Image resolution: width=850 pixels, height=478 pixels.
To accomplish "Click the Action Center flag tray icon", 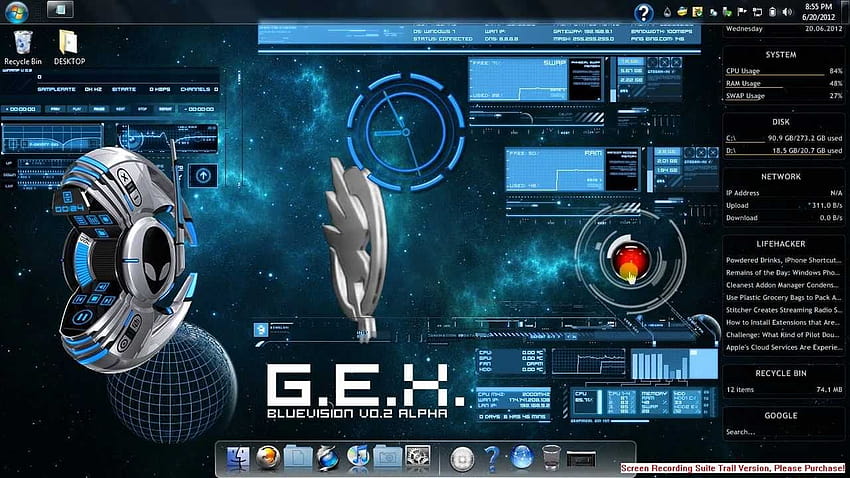I will click(x=742, y=12).
